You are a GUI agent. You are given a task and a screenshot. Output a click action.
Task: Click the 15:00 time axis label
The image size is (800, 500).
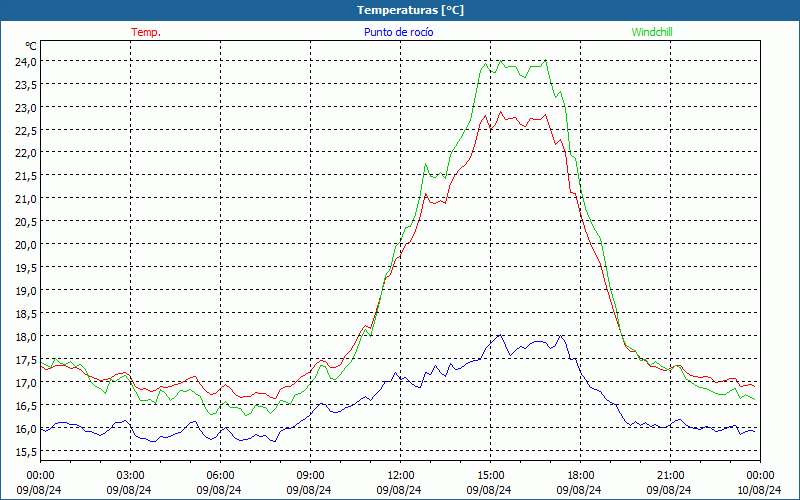coord(490,475)
